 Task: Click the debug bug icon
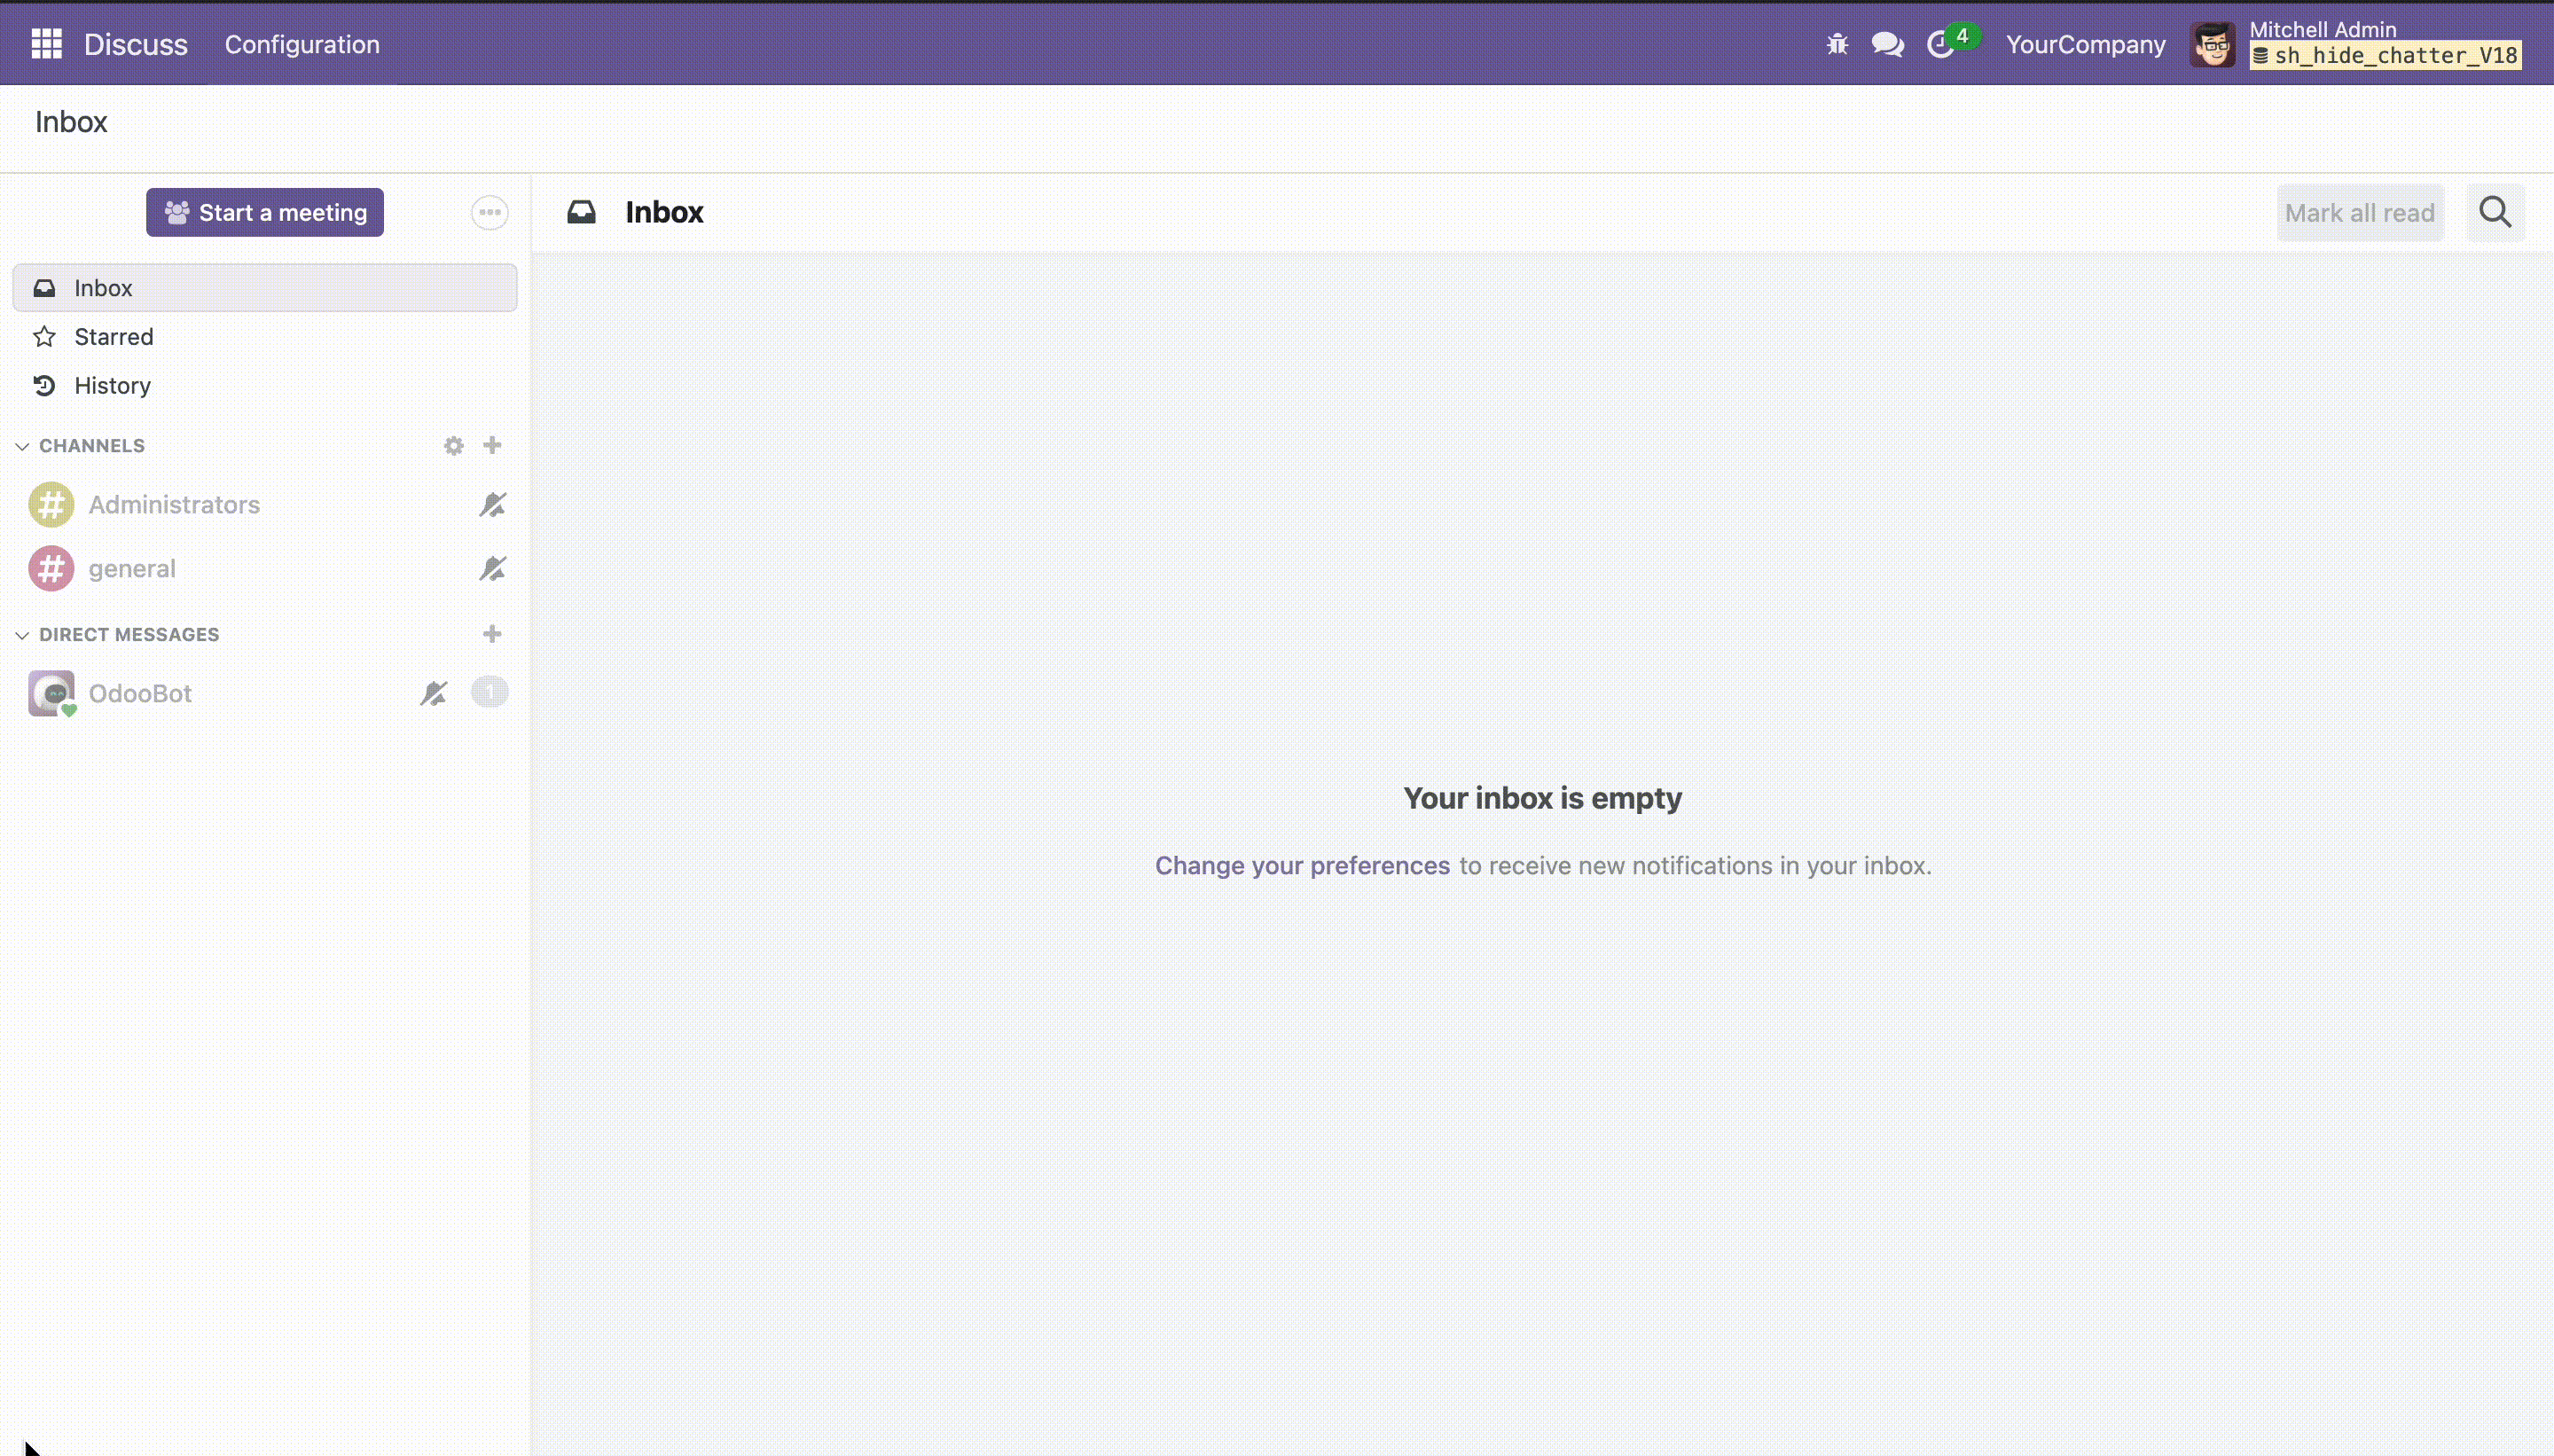tap(1837, 44)
